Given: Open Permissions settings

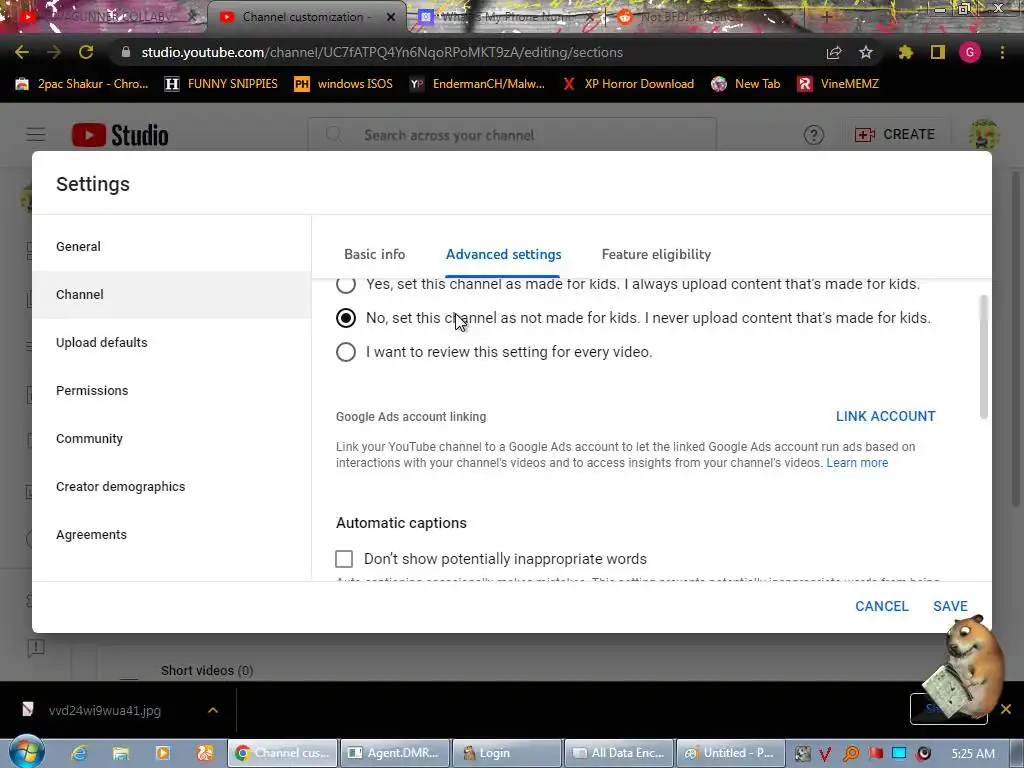Looking at the screenshot, I should (x=172, y=391).
